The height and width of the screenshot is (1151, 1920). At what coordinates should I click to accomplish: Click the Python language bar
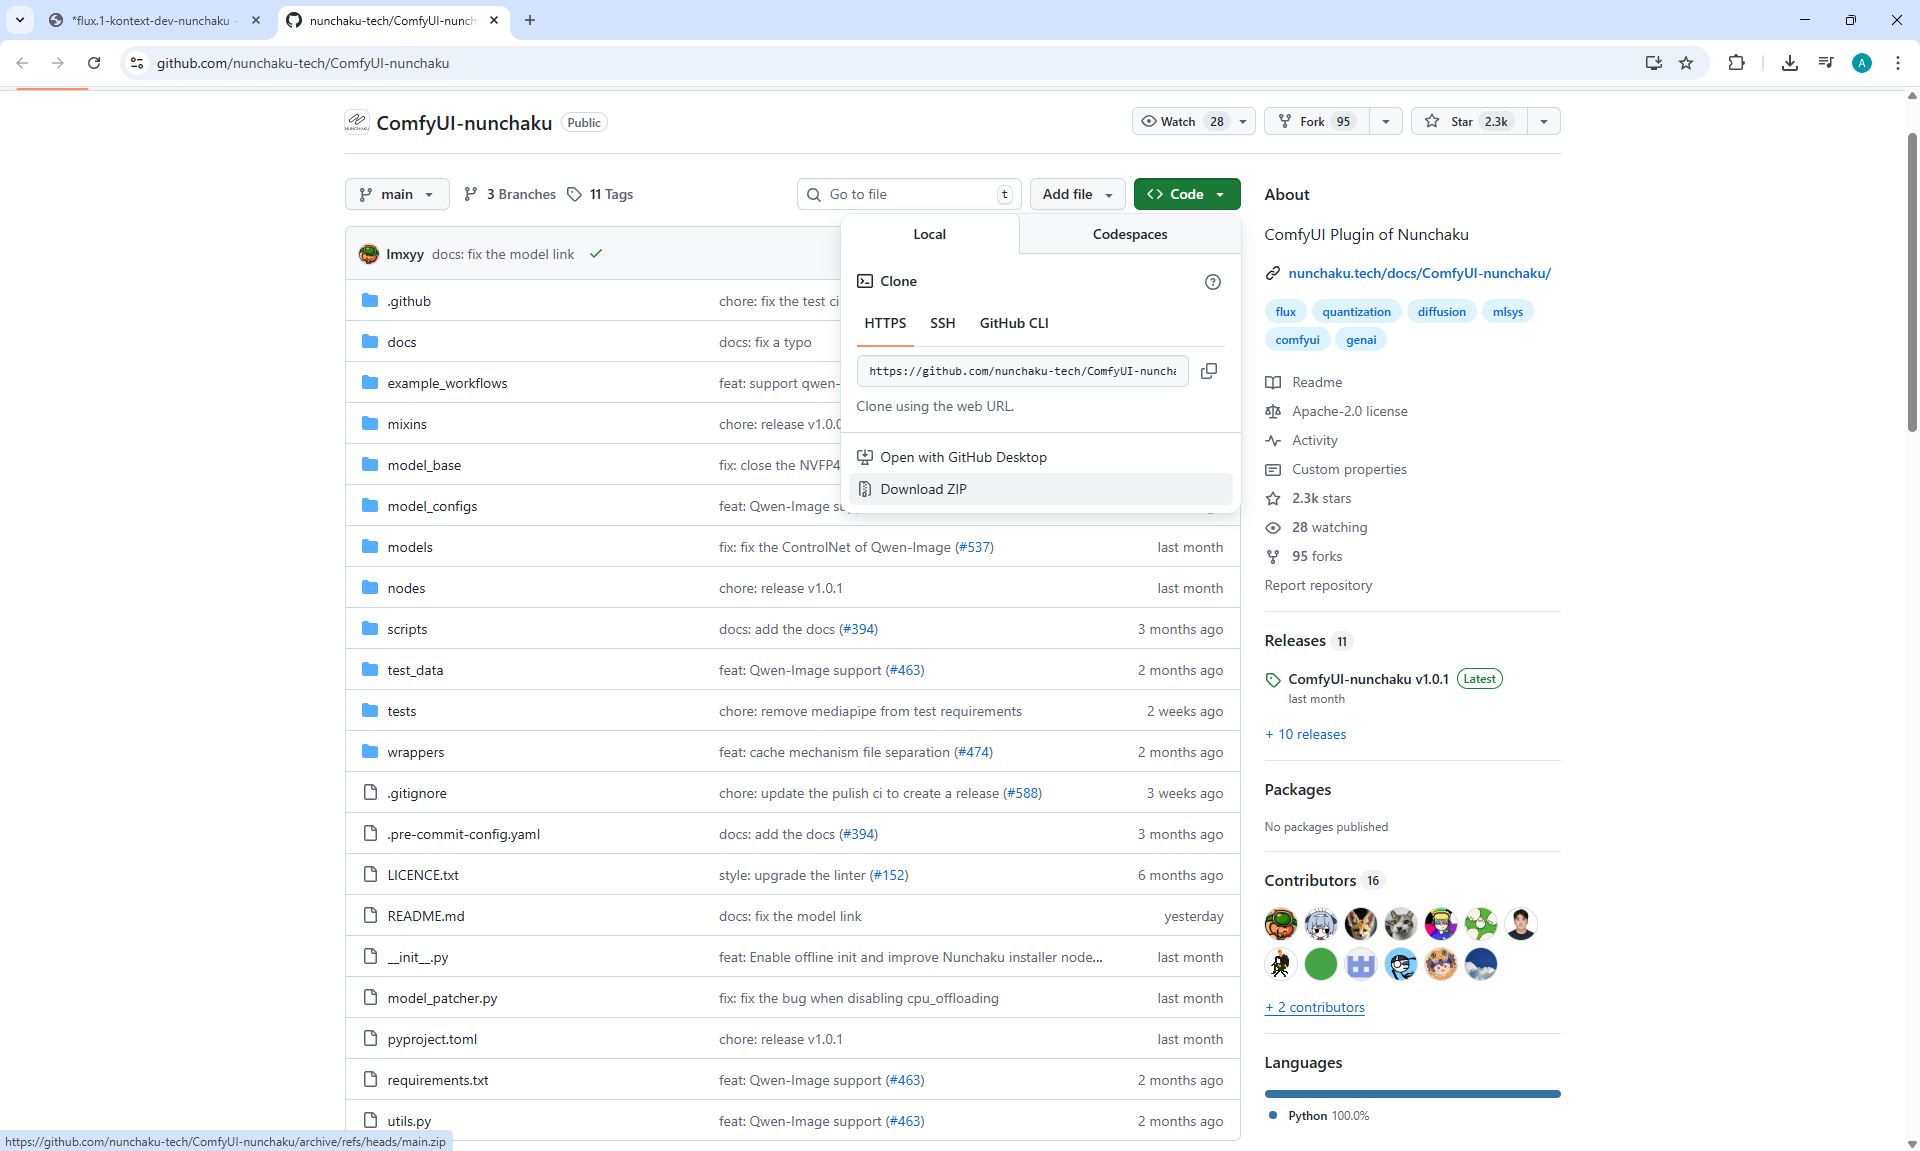point(1411,1094)
